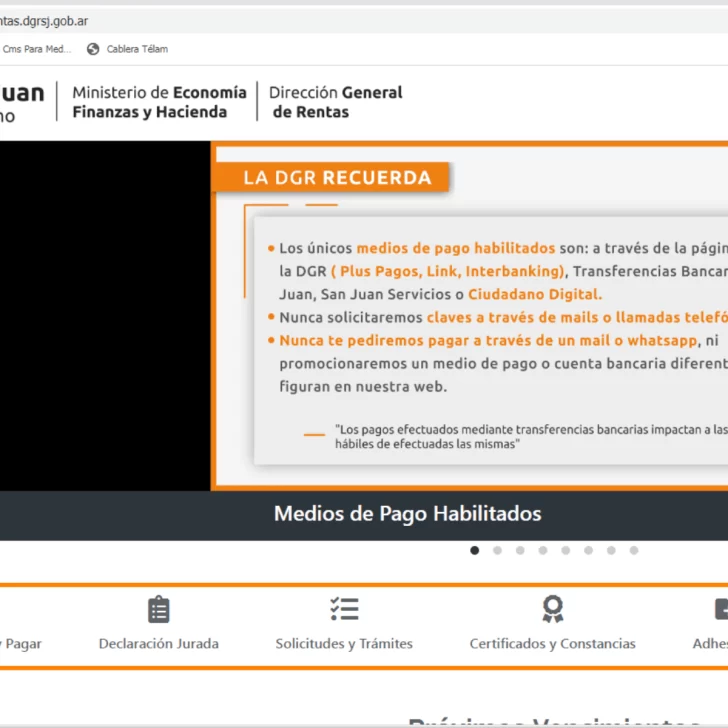The height and width of the screenshot is (728, 728).
Task: Click the Ministerio de Economía Finanzas y Hacienda text
Action: click(159, 102)
